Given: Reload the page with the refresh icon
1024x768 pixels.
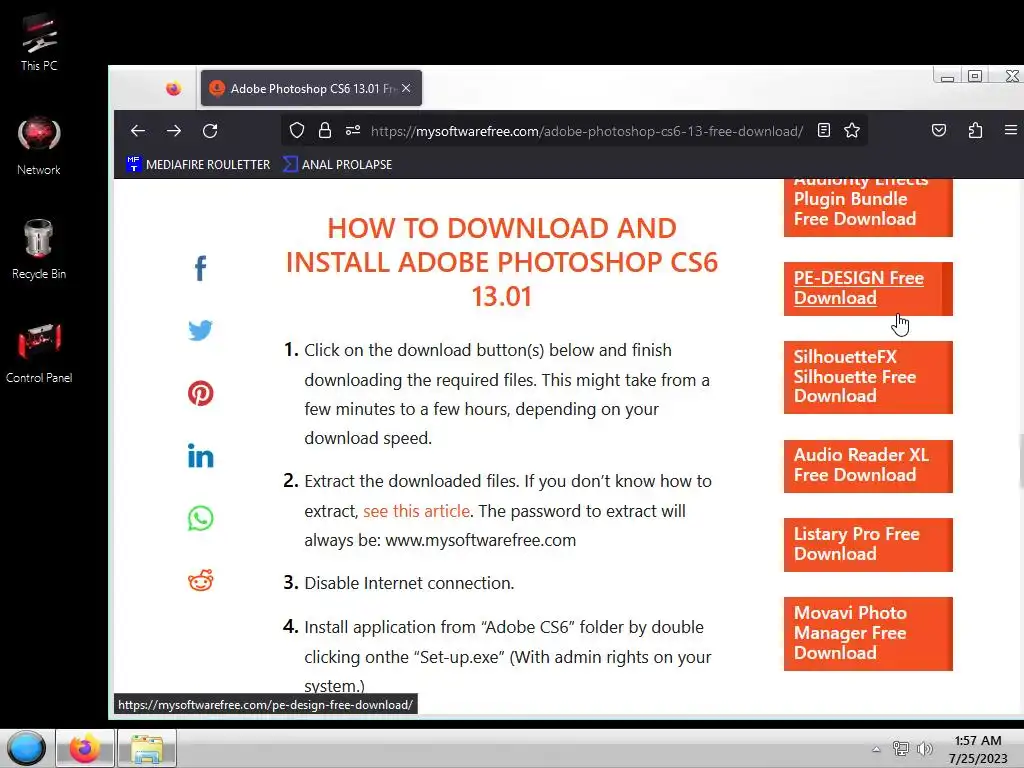Looking at the screenshot, I should coord(210,131).
